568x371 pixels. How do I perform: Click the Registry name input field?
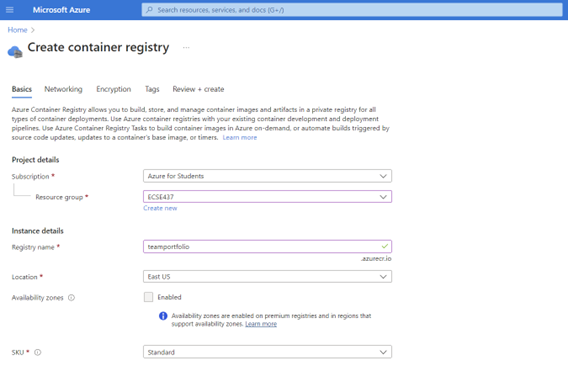[267, 247]
